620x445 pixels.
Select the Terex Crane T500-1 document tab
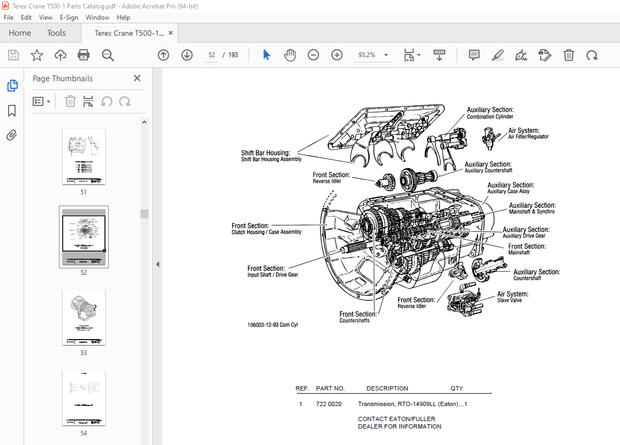[129, 33]
